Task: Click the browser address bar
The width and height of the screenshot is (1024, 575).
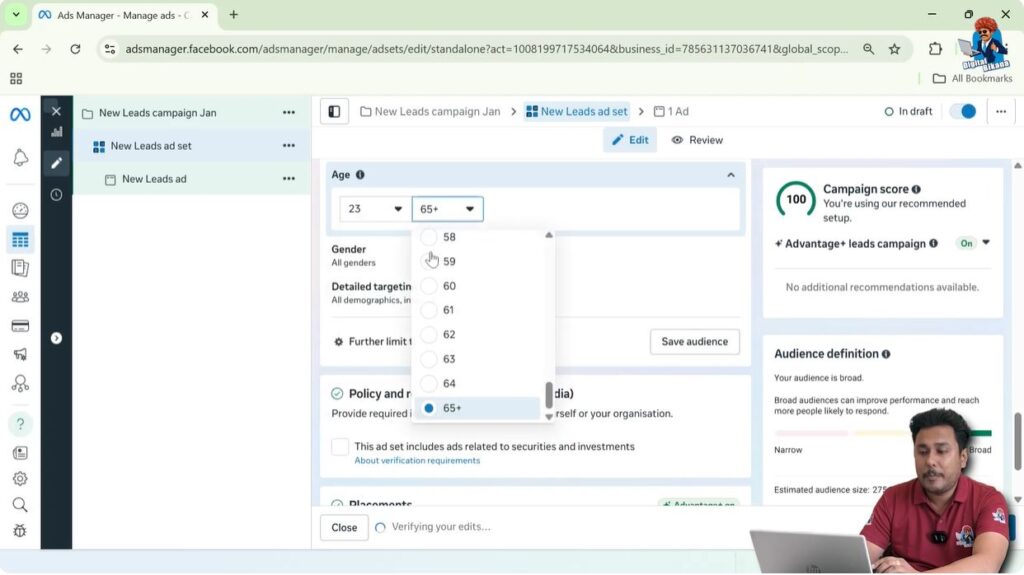Action: [x=487, y=49]
